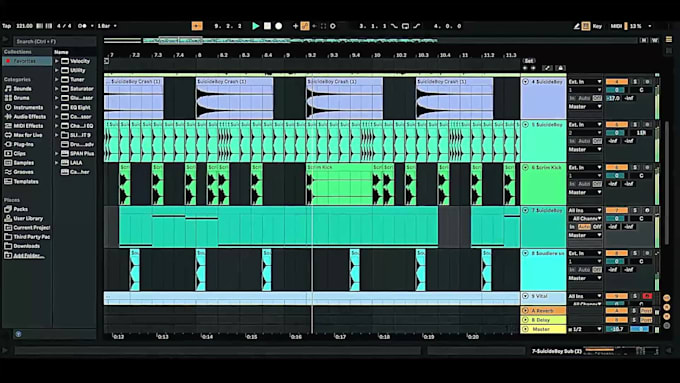Toggle Post on the B Delay return
This screenshot has width=680, height=383.
[x=646, y=320]
